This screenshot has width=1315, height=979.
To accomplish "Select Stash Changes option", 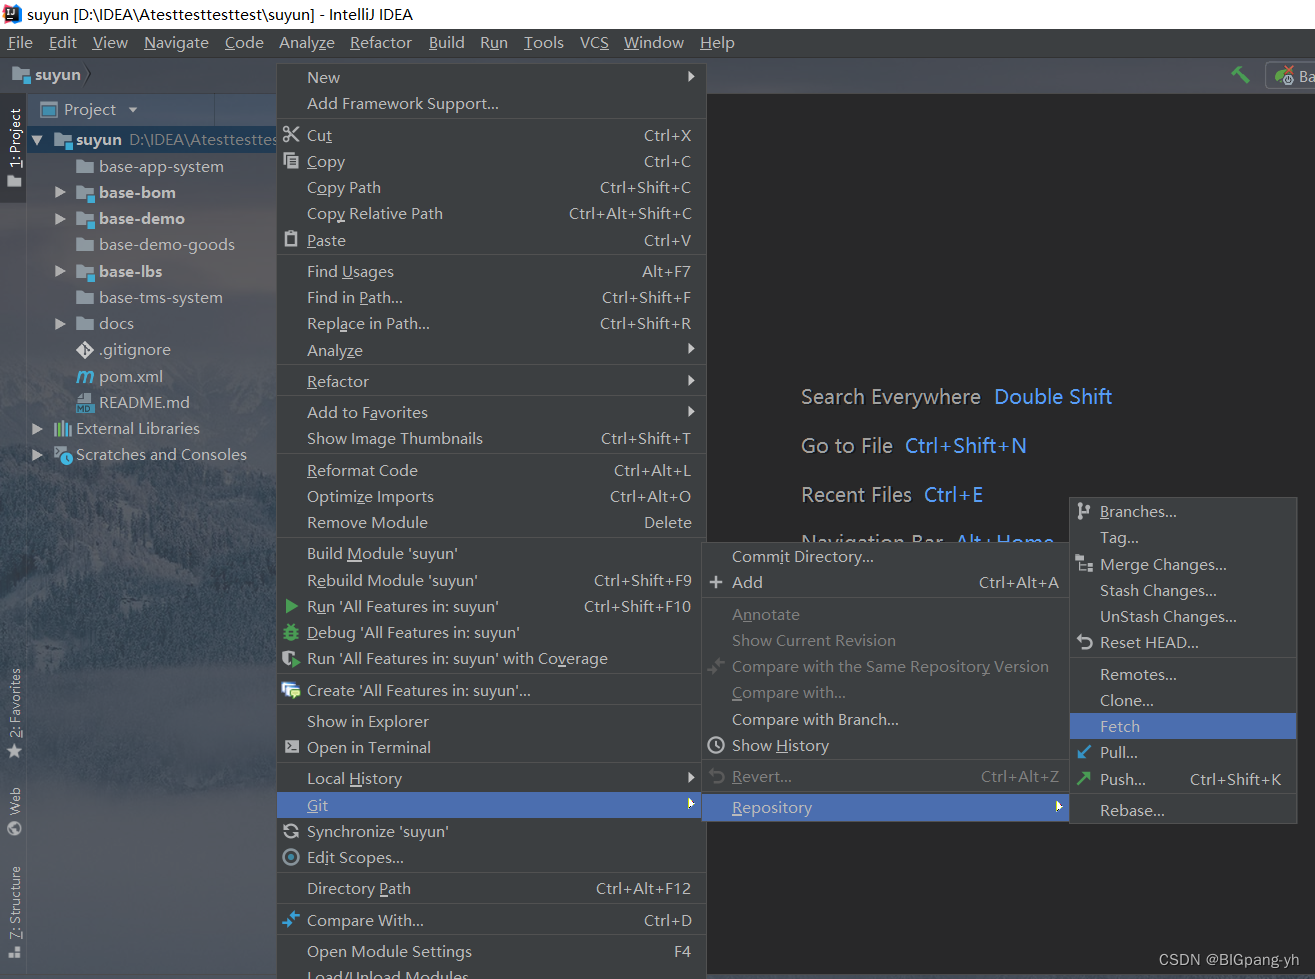I will click(x=1183, y=590).
